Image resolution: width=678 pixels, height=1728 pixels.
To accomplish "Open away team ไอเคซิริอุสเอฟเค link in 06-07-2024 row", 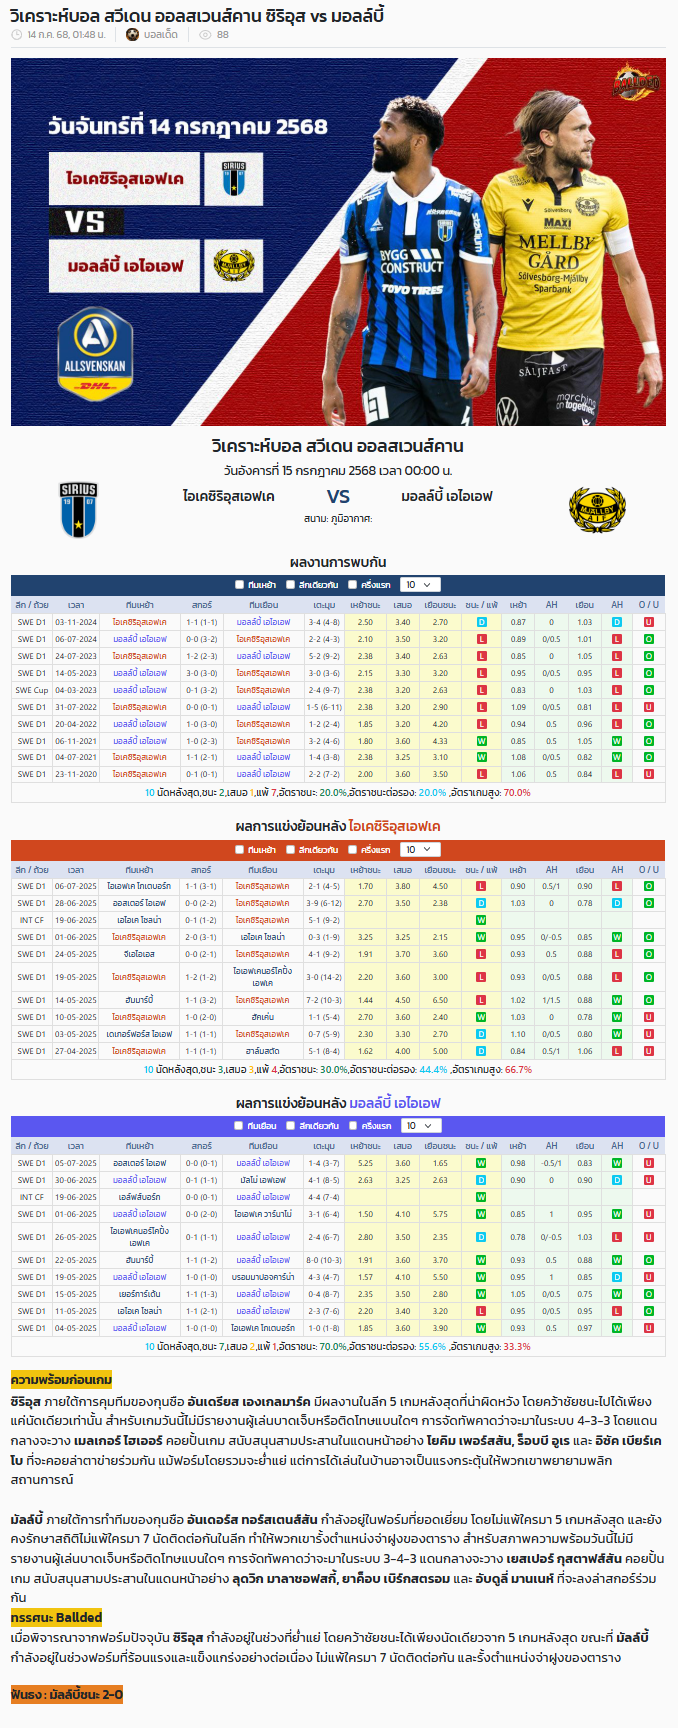I will (263, 639).
